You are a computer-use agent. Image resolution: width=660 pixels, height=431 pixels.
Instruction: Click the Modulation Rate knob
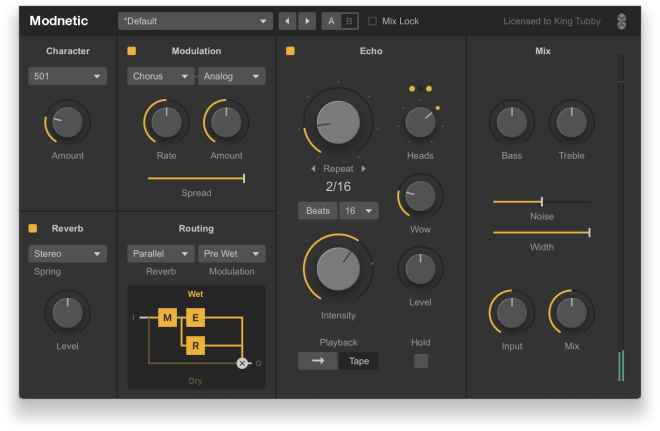coord(166,122)
